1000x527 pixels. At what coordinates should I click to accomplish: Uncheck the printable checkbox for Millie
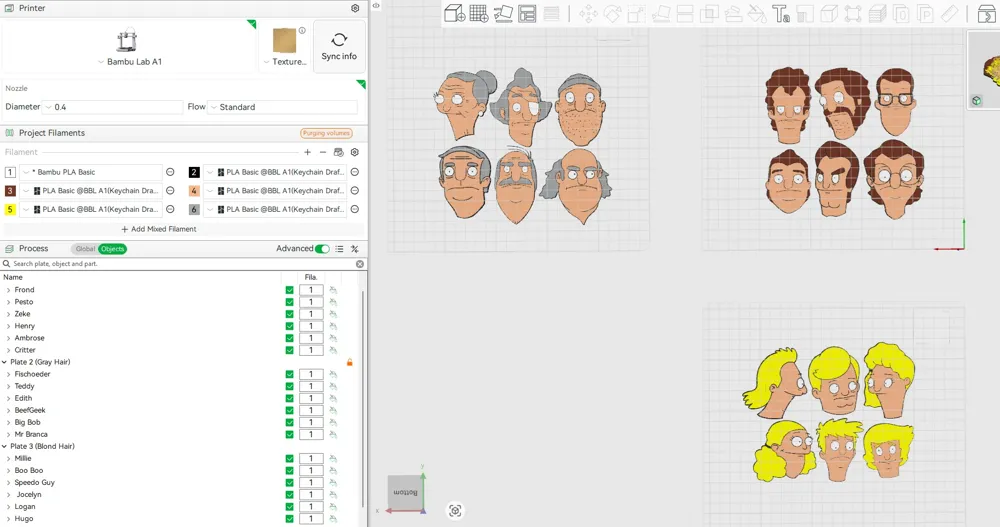(x=290, y=459)
